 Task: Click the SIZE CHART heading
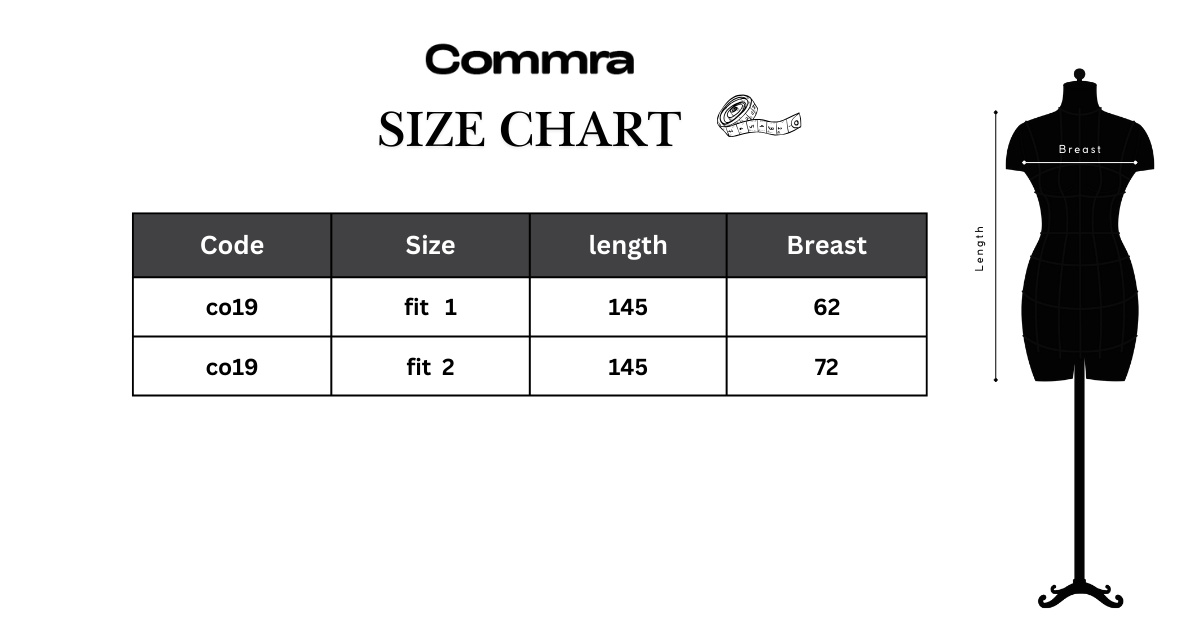[529, 129]
